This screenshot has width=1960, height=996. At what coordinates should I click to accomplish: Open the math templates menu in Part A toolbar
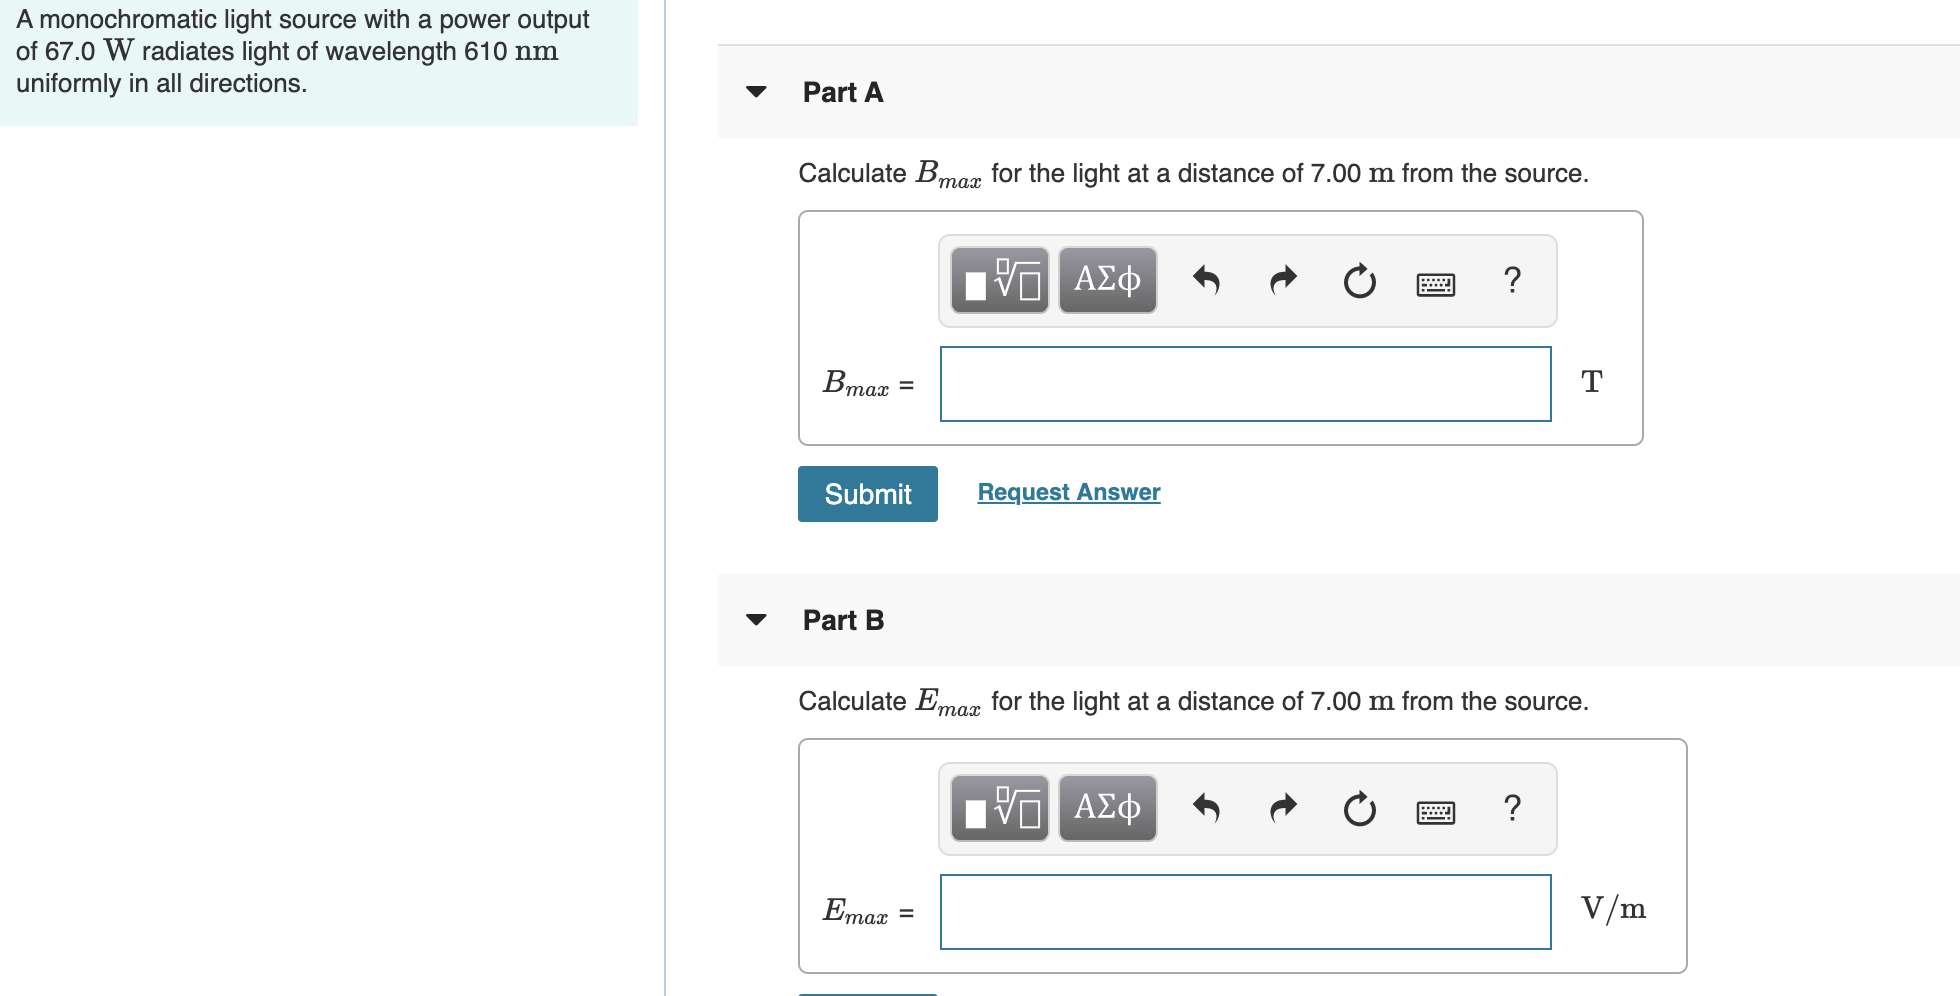tap(998, 281)
